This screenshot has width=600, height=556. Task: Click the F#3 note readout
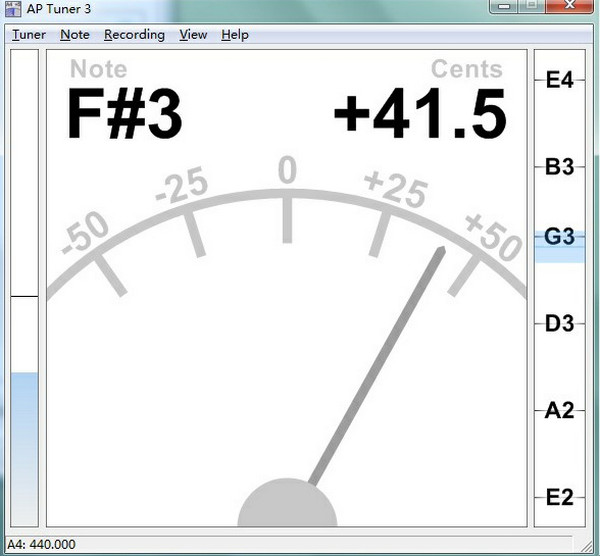(x=124, y=114)
